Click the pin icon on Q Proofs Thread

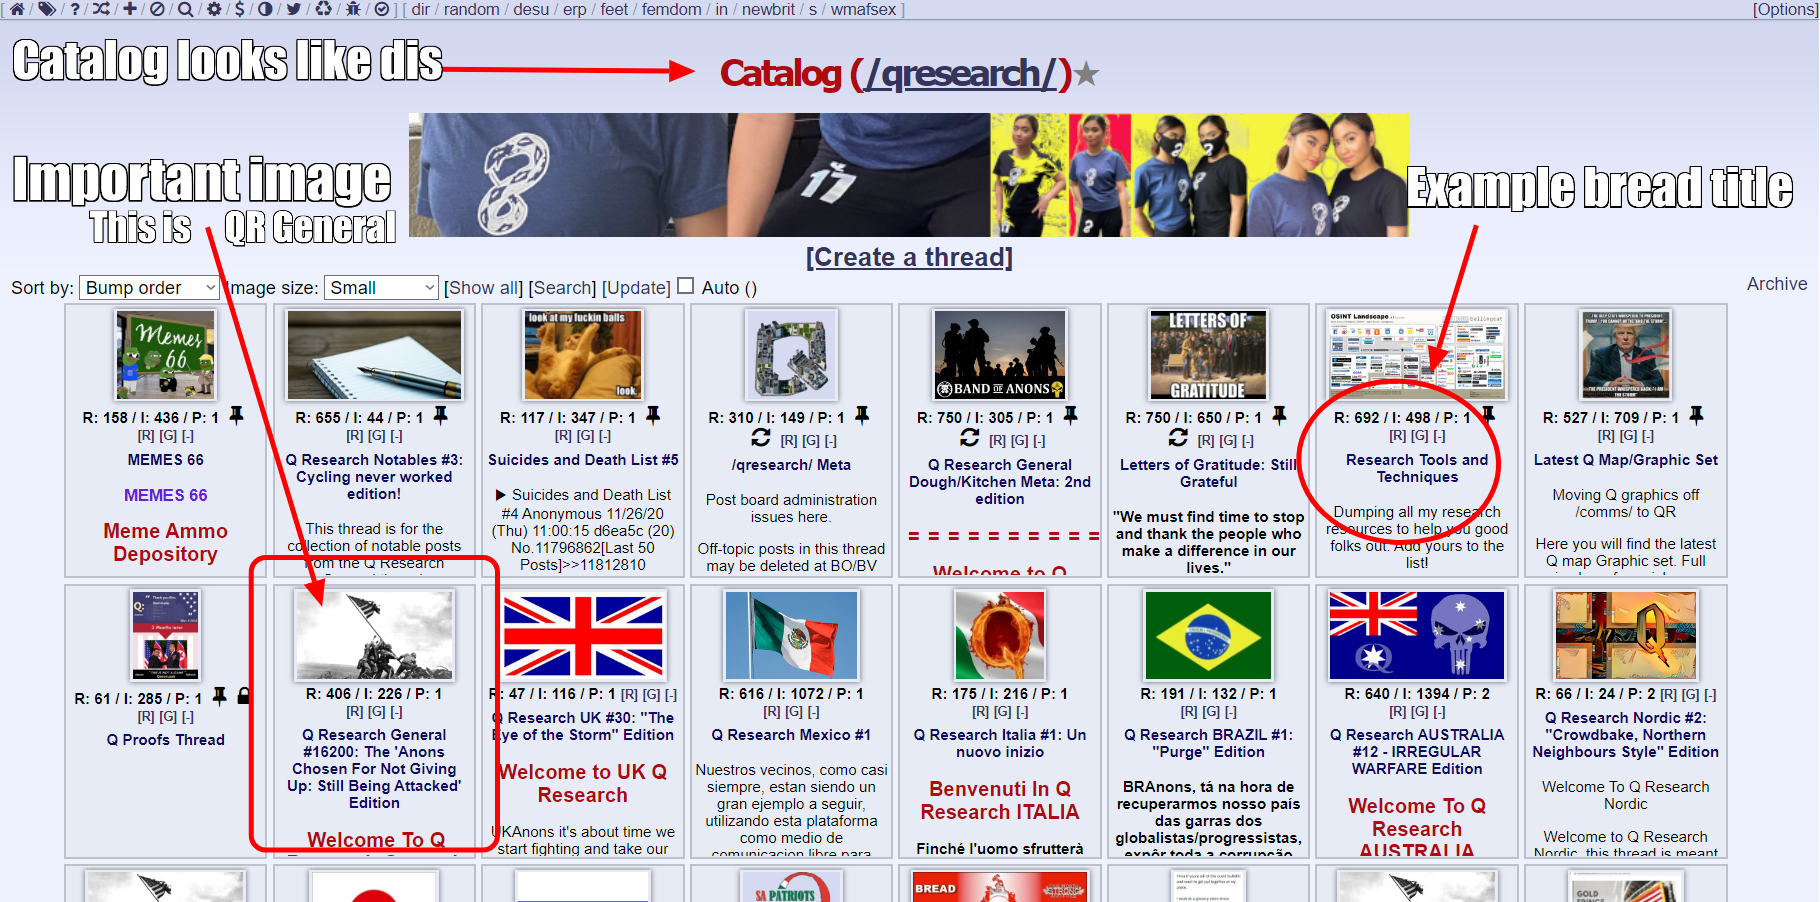(219, 696)
